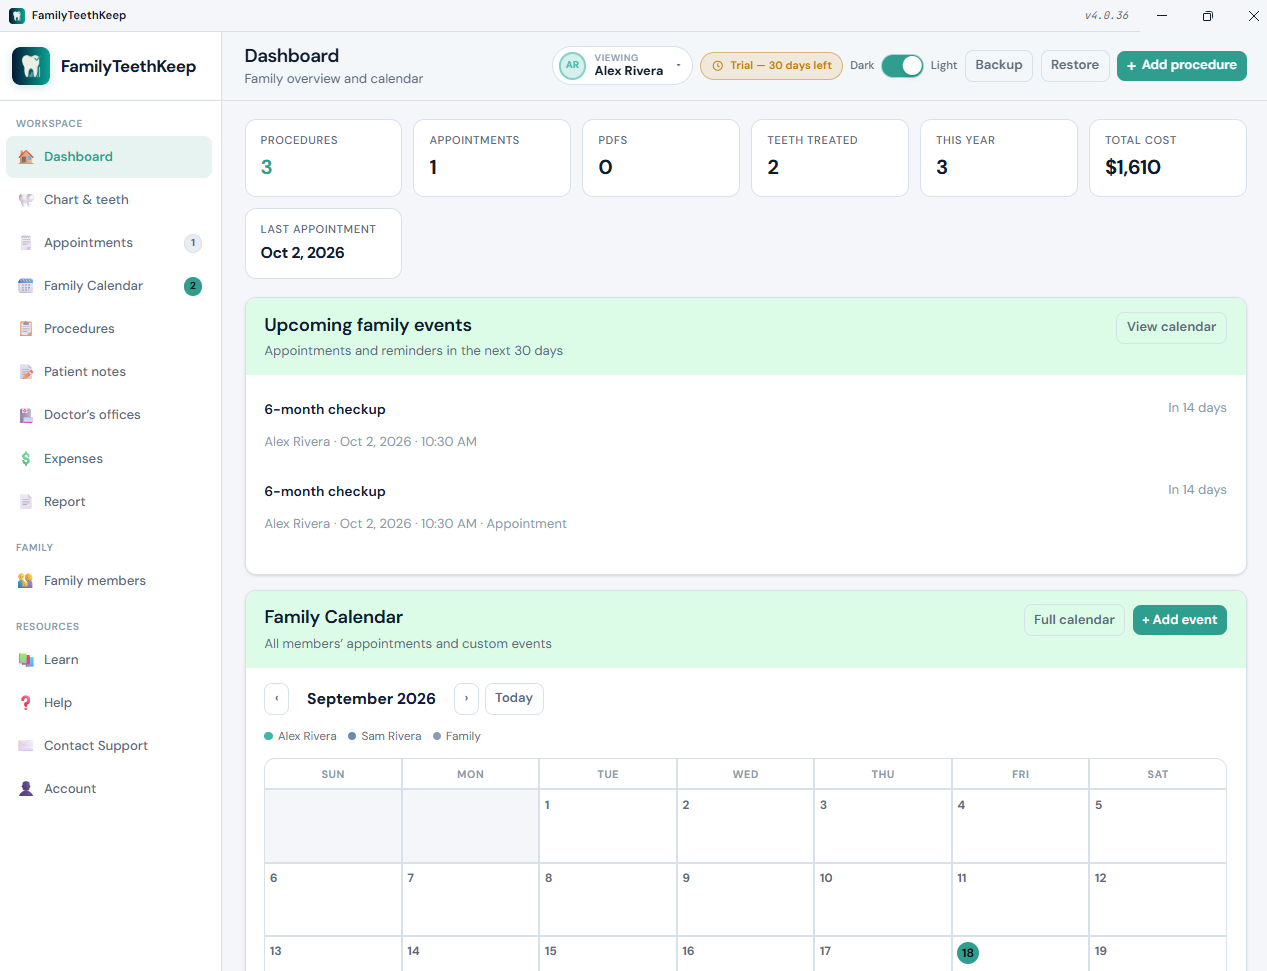The height and width of the screenshot is (971, 1267).
Task: Click the Help question mark icon
Action: 26,703
